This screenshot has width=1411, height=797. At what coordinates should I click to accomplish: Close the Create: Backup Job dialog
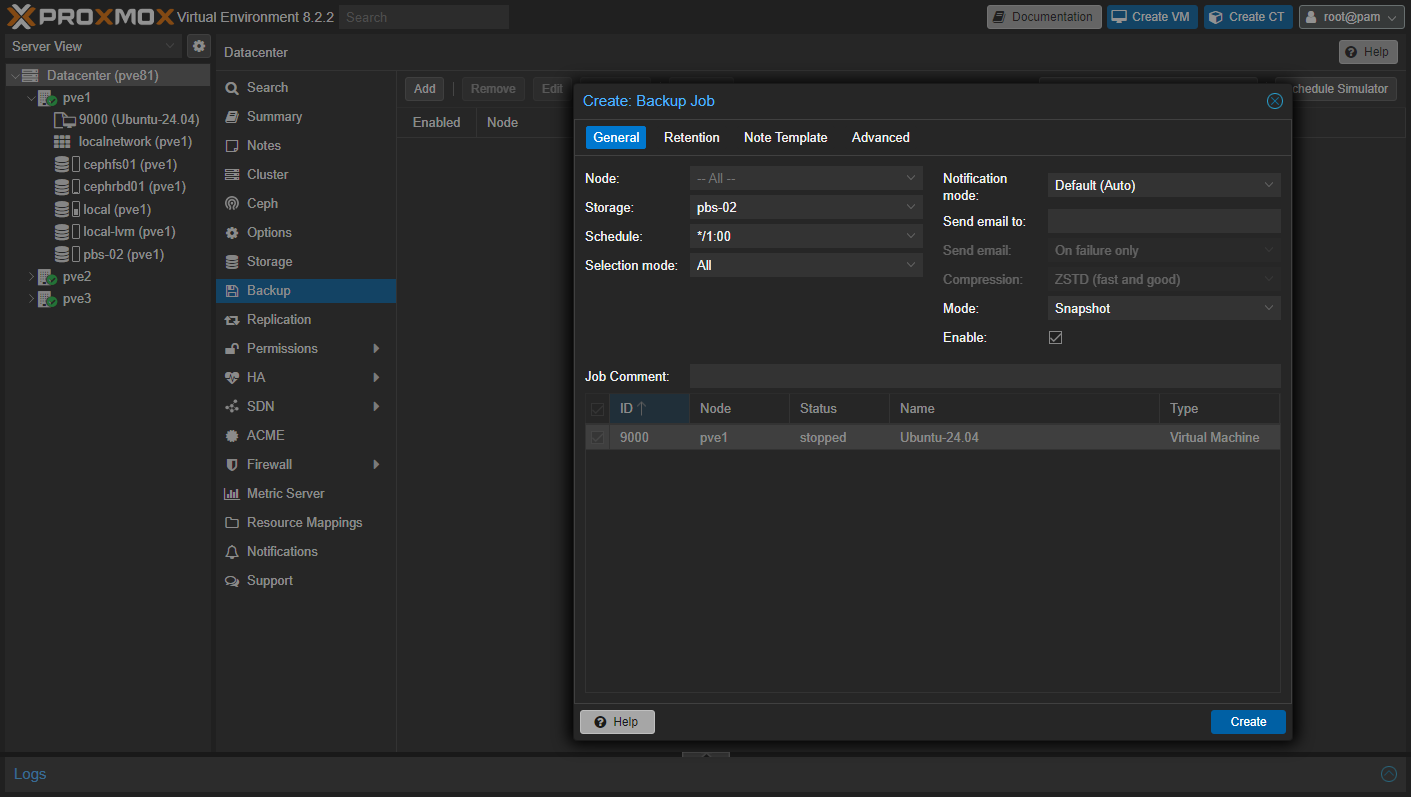click(x=1275, y=101)
